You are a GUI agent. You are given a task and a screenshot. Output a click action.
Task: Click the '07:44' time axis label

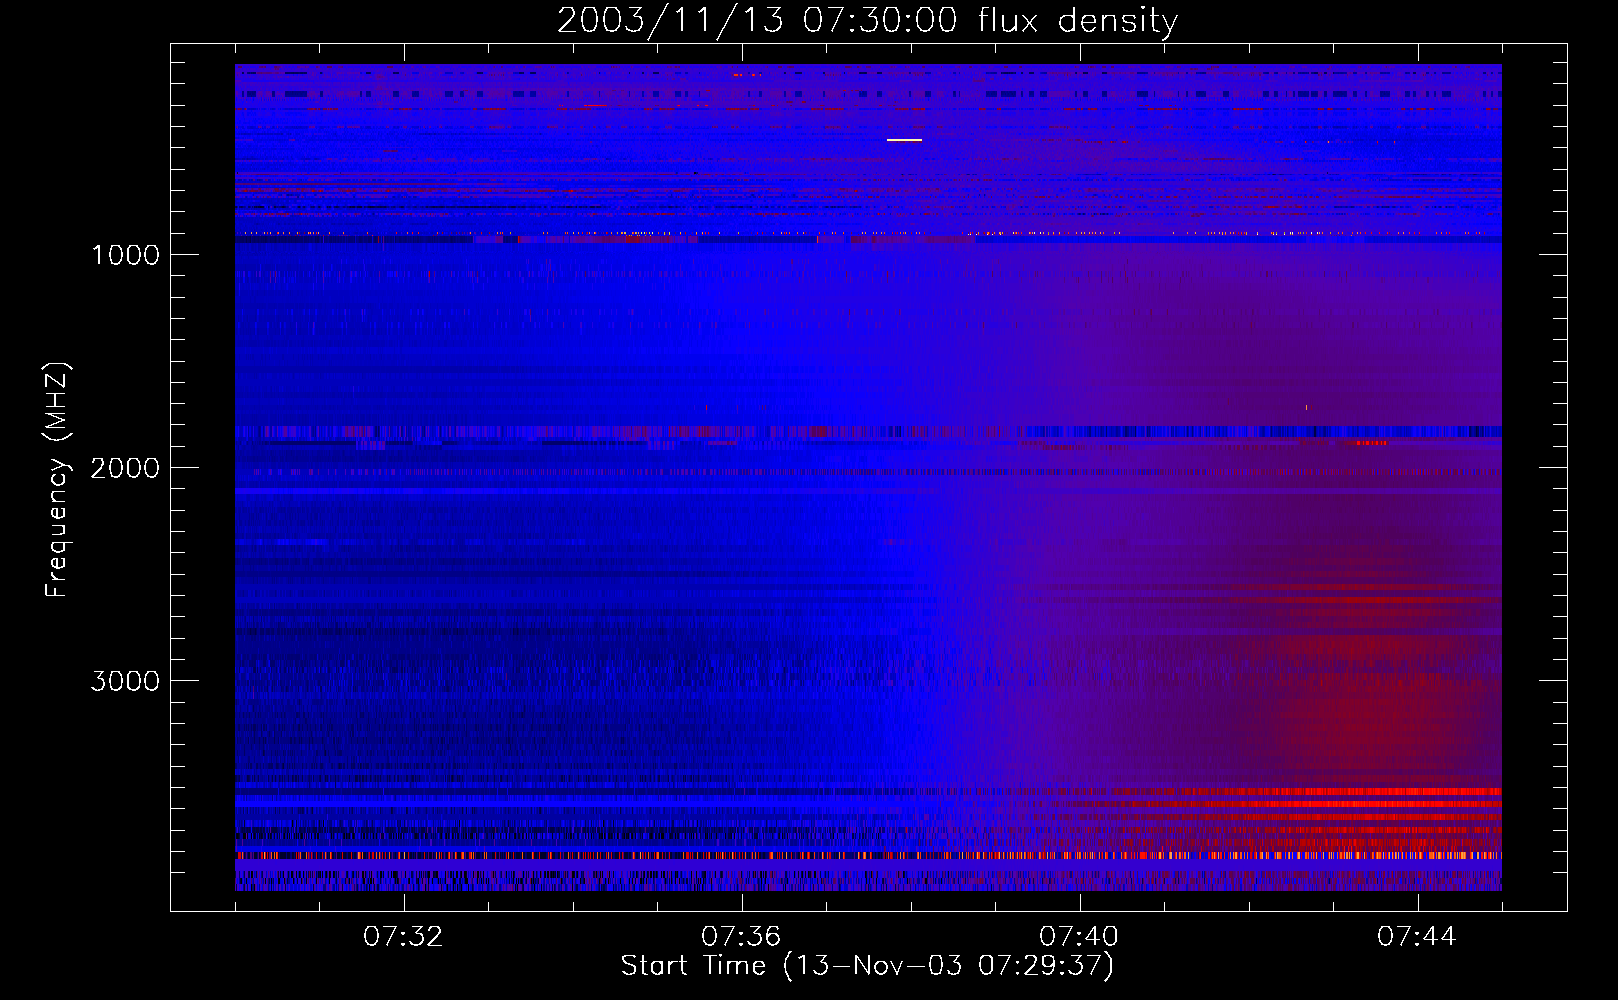coord(1417,937)
